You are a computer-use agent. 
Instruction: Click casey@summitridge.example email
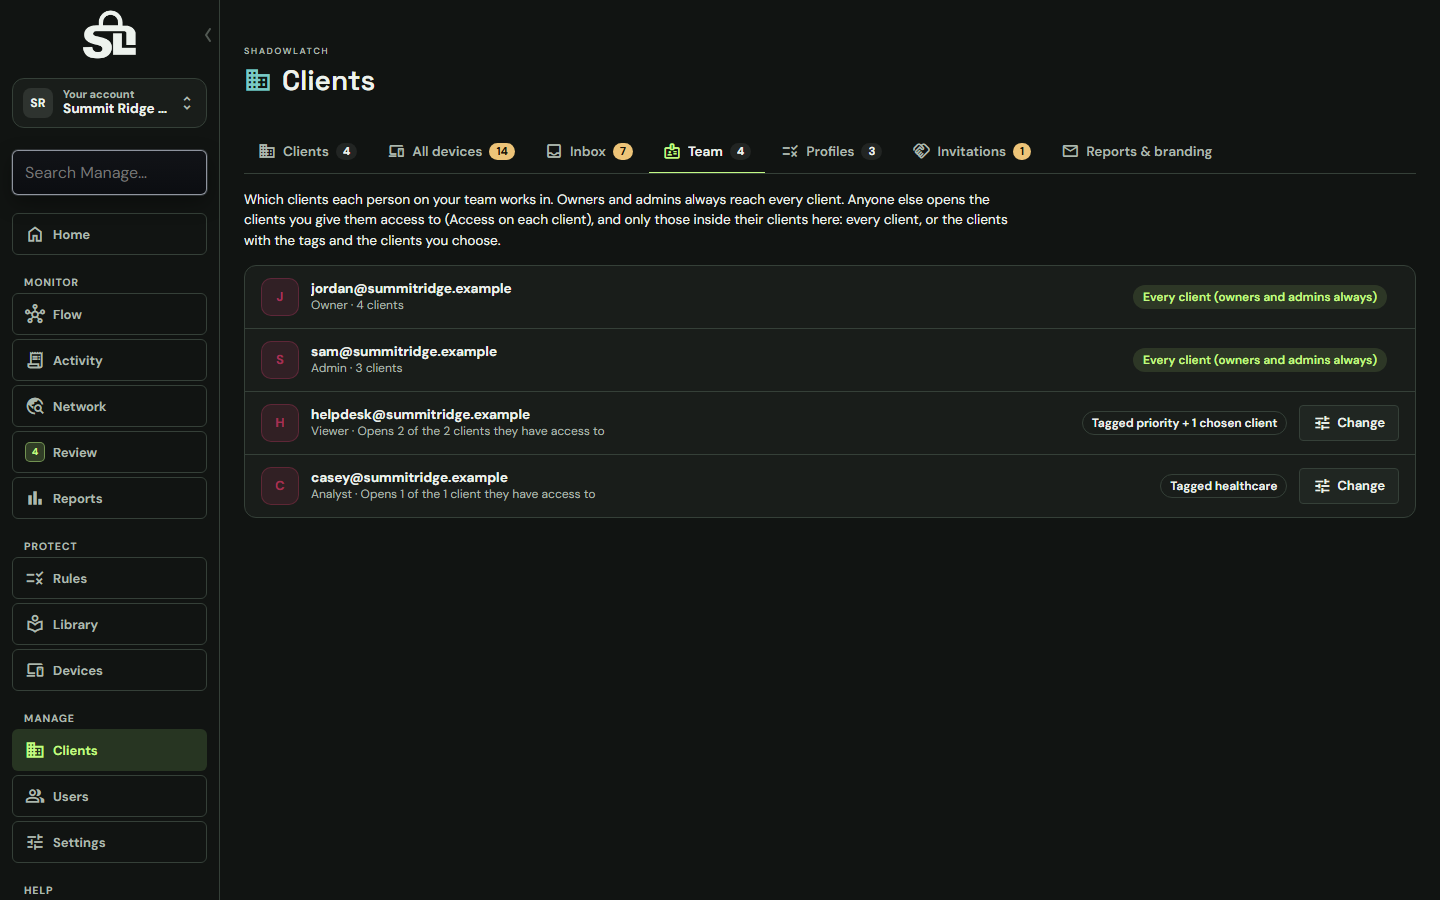point(409,477)
